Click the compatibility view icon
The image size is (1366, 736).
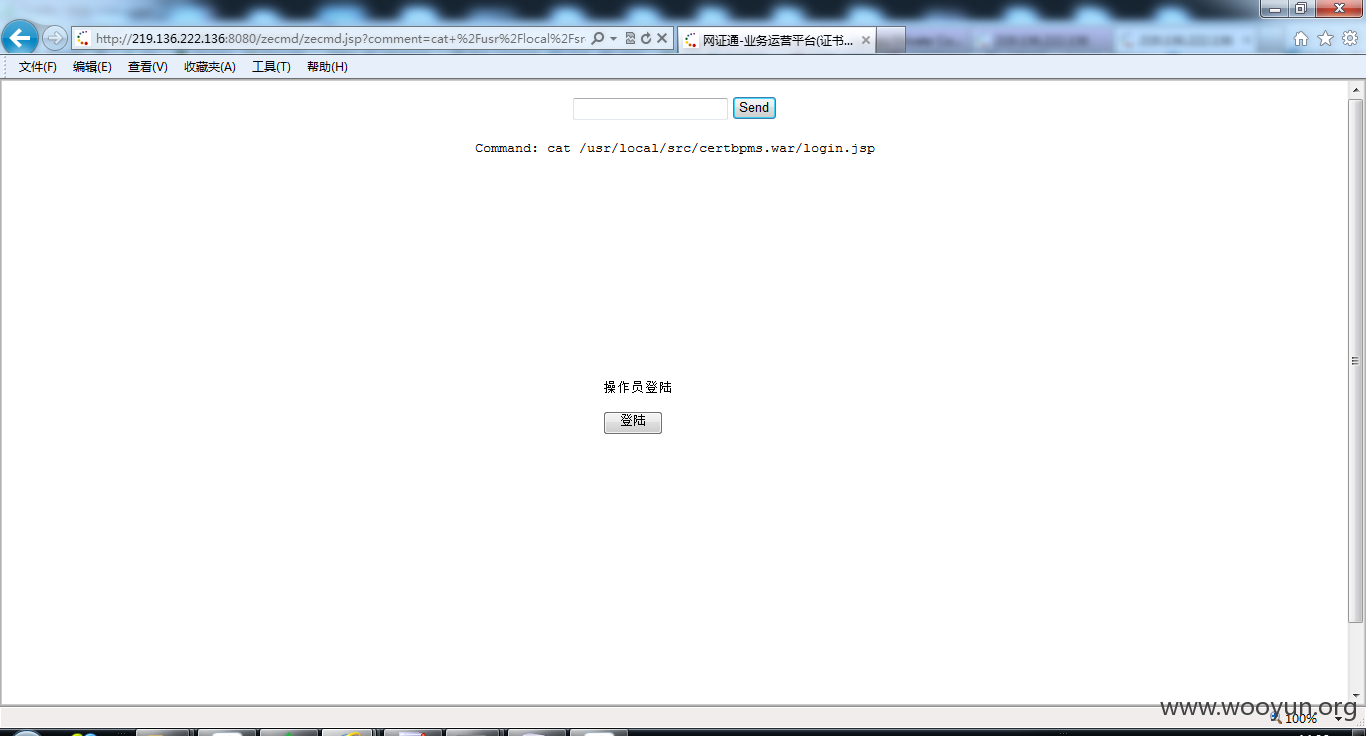pyautogui.click(x=630, y=39)
